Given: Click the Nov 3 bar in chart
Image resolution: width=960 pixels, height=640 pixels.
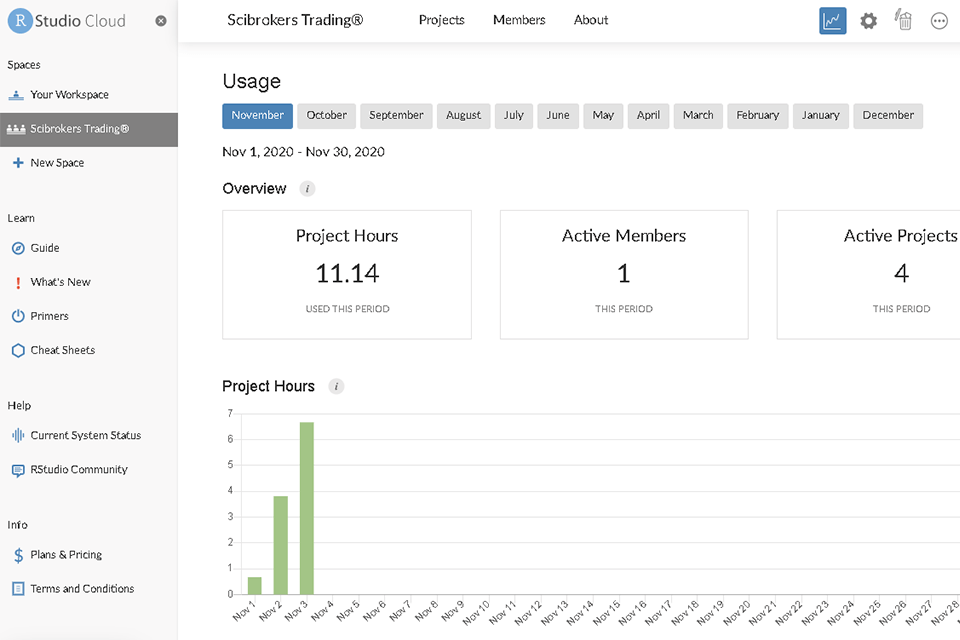Looking at the screenshot, I should click(x=307, y=508).
